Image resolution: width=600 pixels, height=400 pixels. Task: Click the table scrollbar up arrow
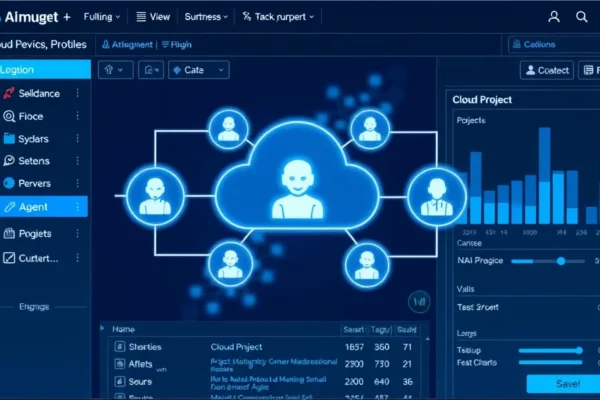coord(427,339)
